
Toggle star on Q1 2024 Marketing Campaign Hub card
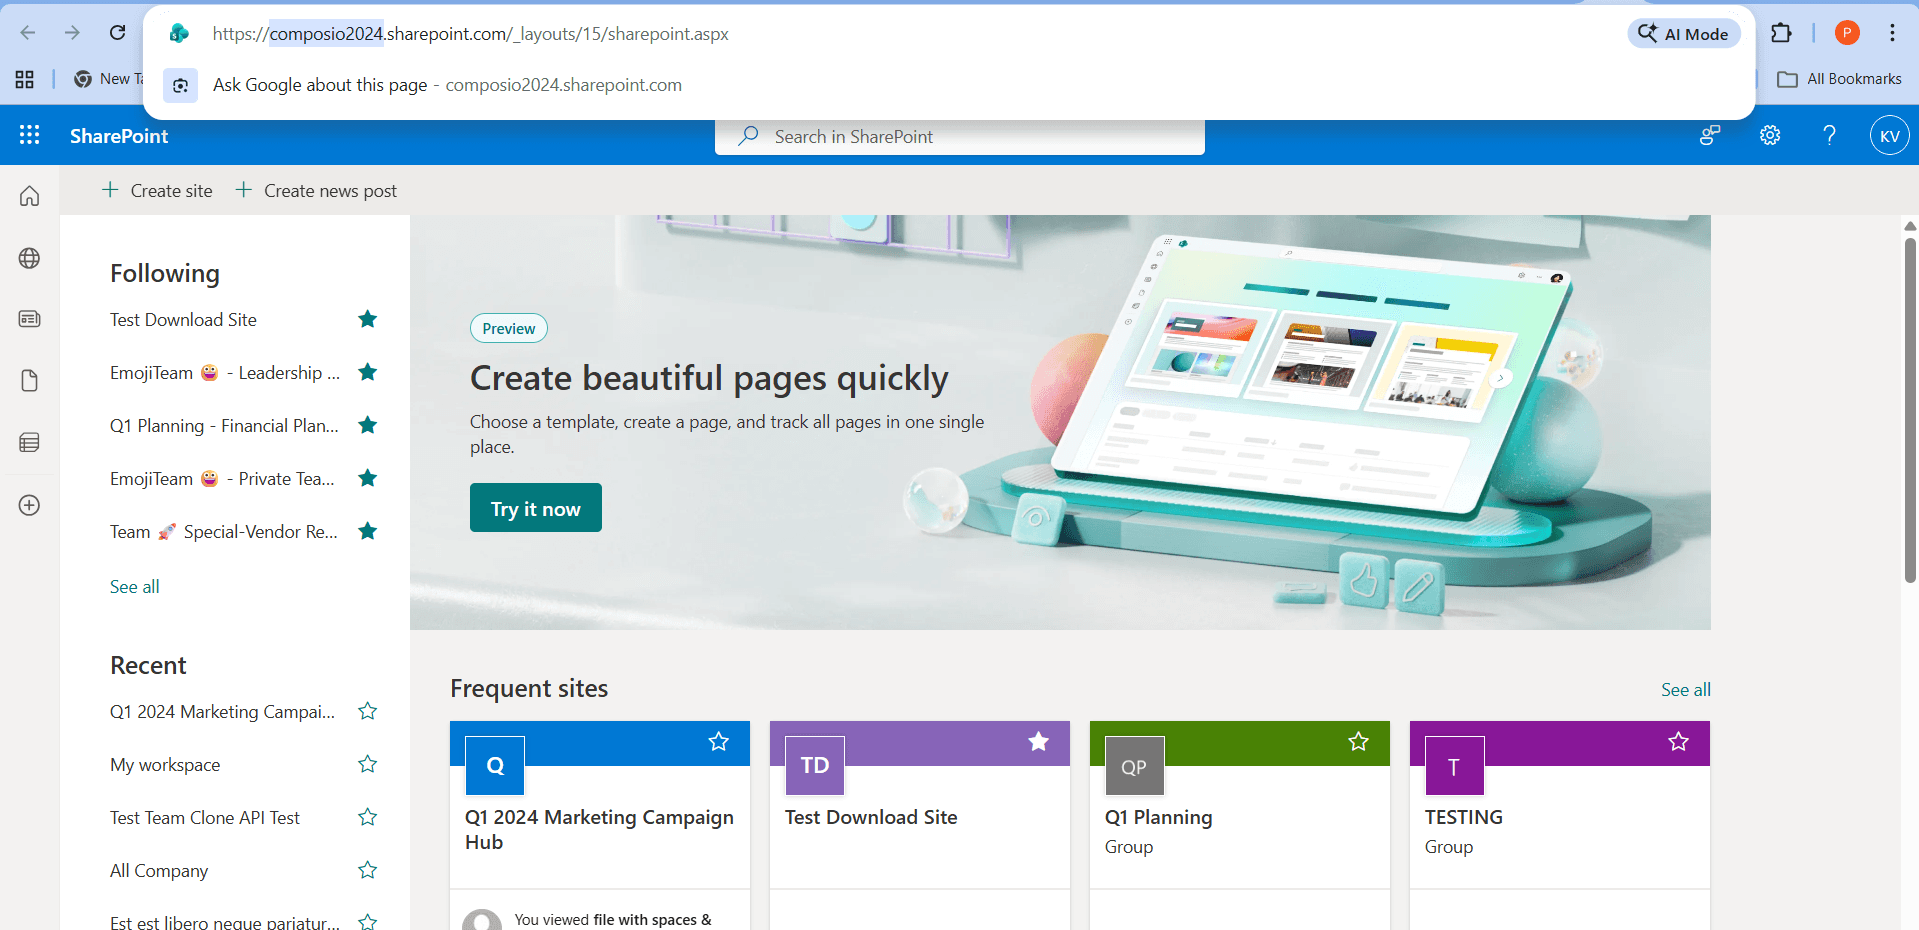pos(719,741)
